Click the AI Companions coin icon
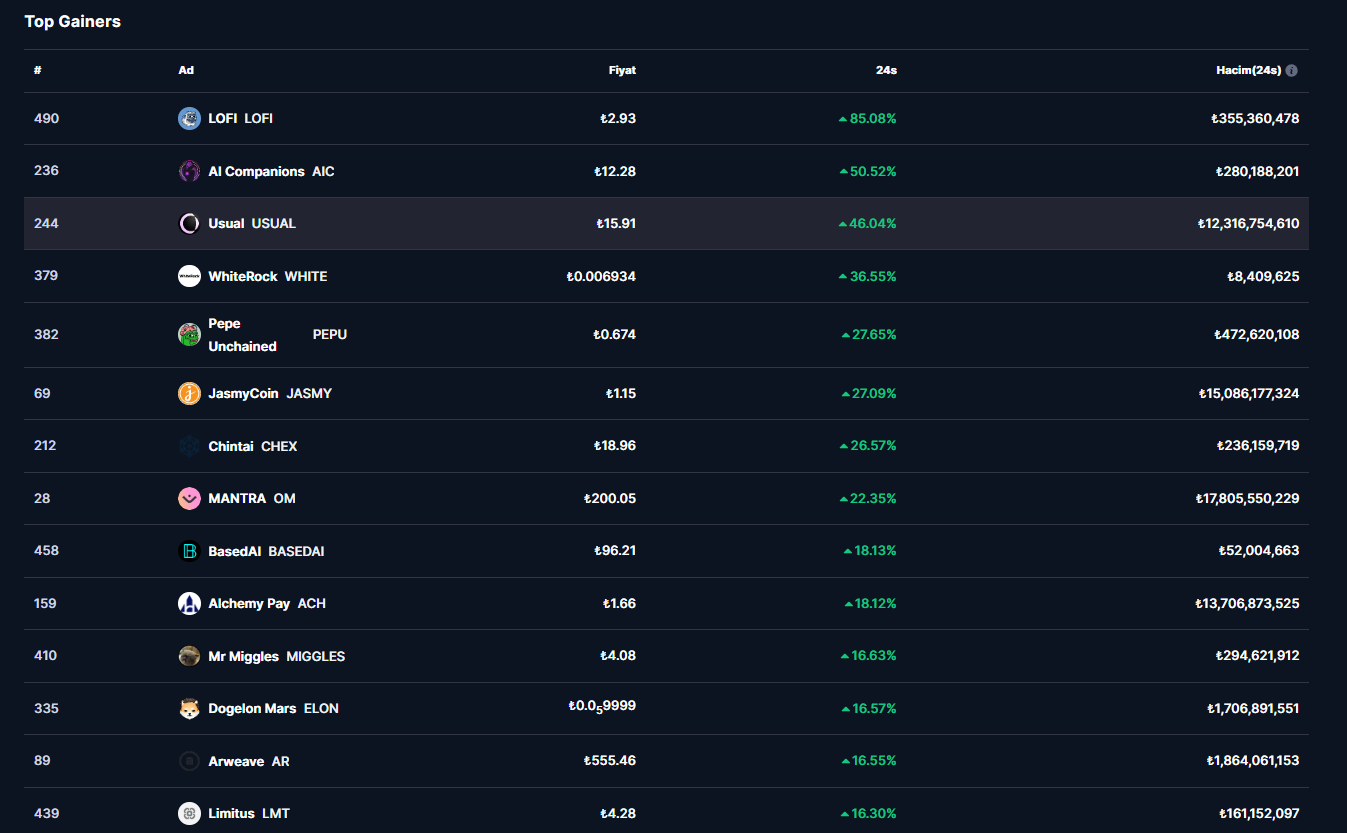Image resolution: width=1347 pixels, height=833 pixels. click(x=189, y=171)
